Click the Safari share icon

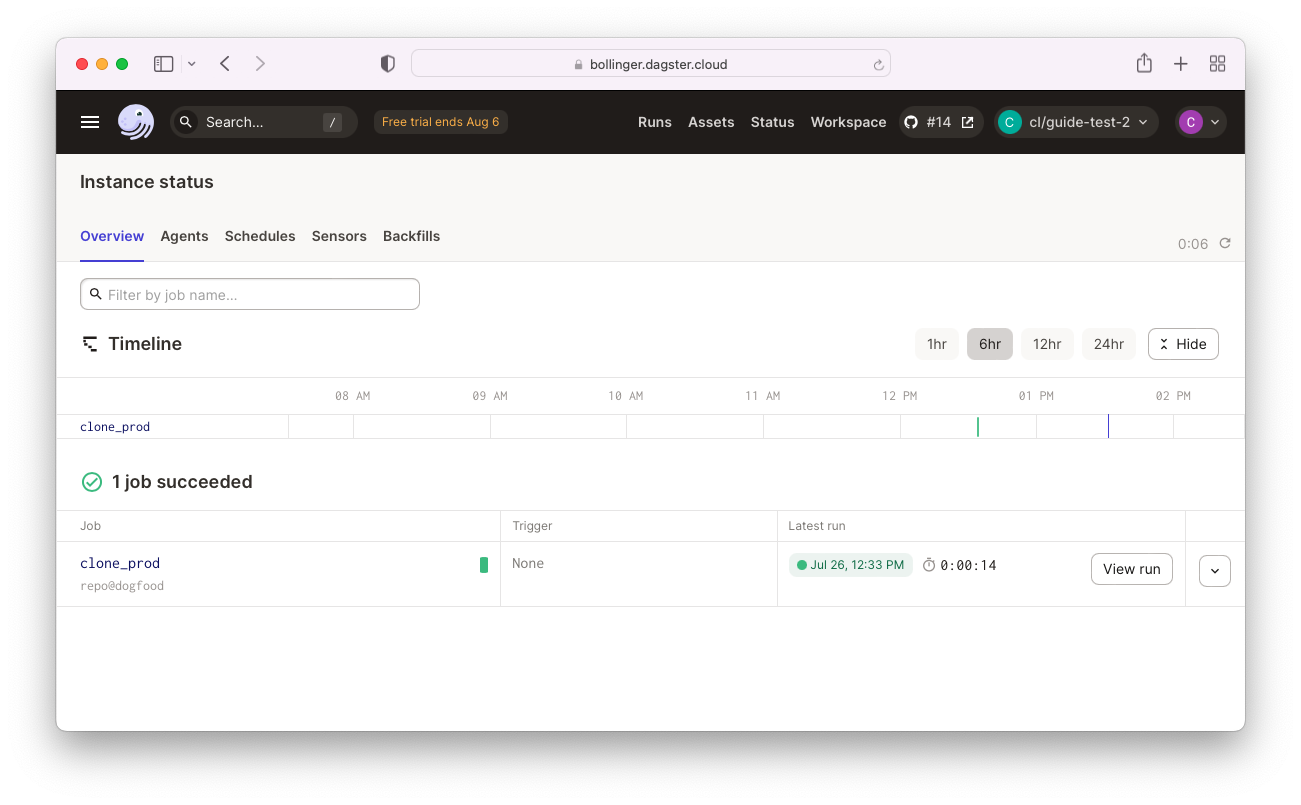coord(1144,62)
